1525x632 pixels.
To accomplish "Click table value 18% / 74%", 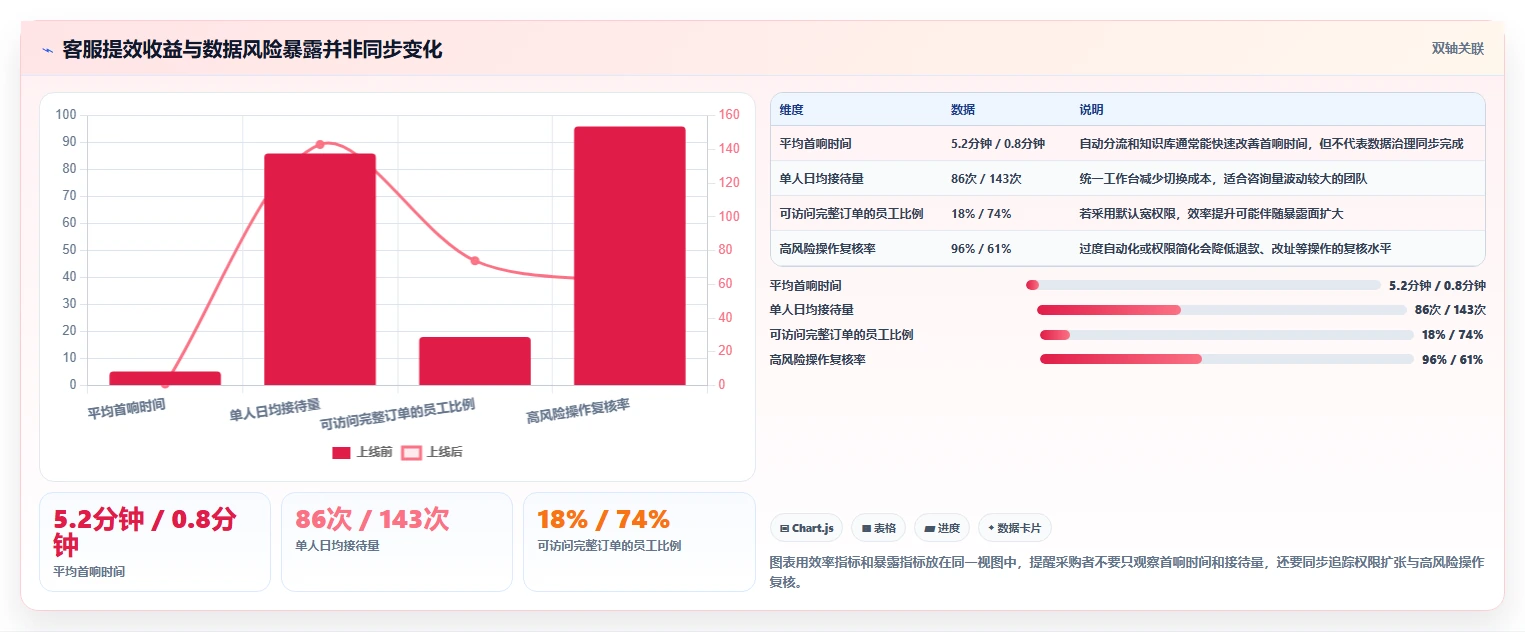I will (980, 214).
